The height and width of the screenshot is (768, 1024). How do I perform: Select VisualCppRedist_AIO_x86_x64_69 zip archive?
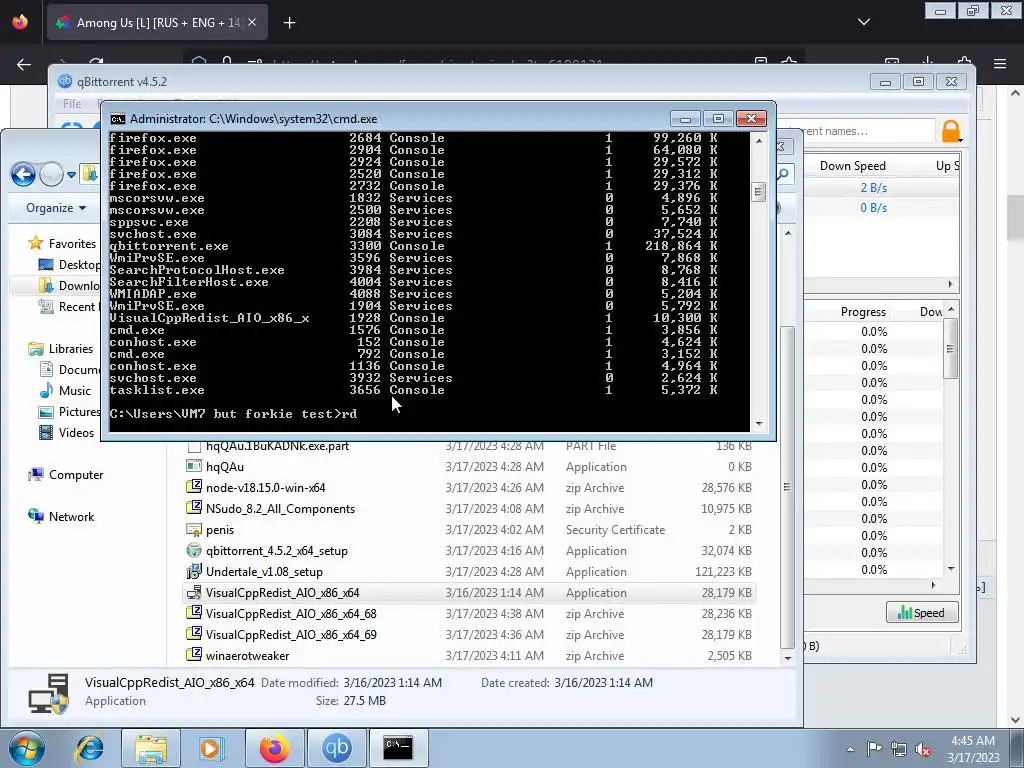(469, 634)
